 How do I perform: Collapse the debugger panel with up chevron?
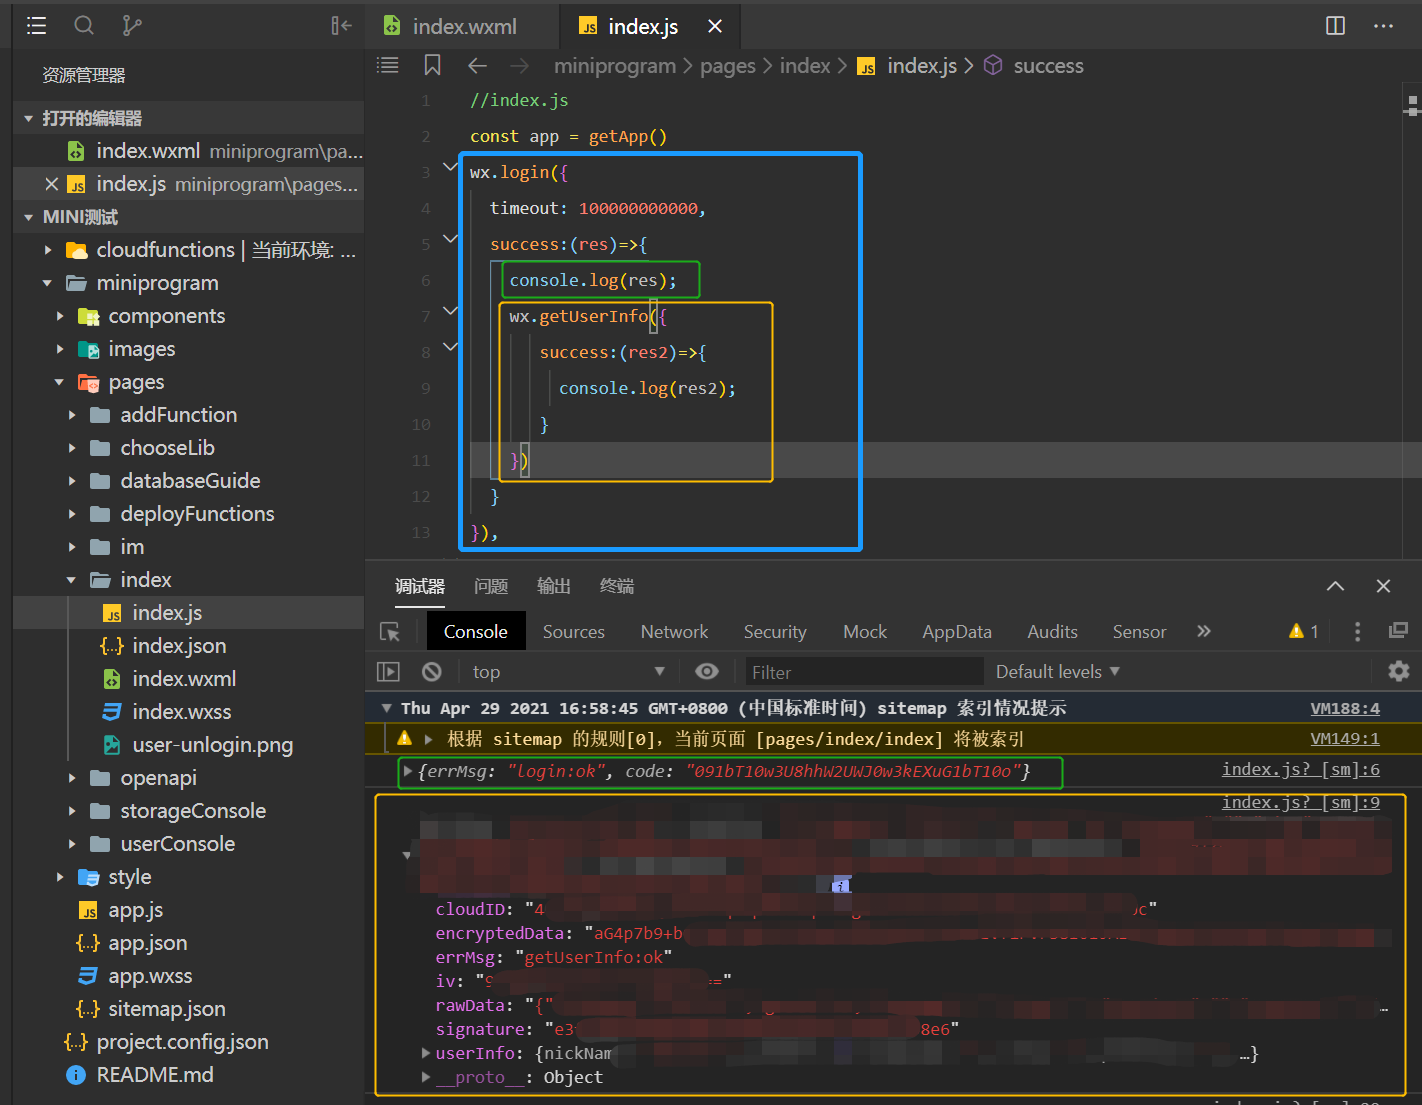(1335, 587)
